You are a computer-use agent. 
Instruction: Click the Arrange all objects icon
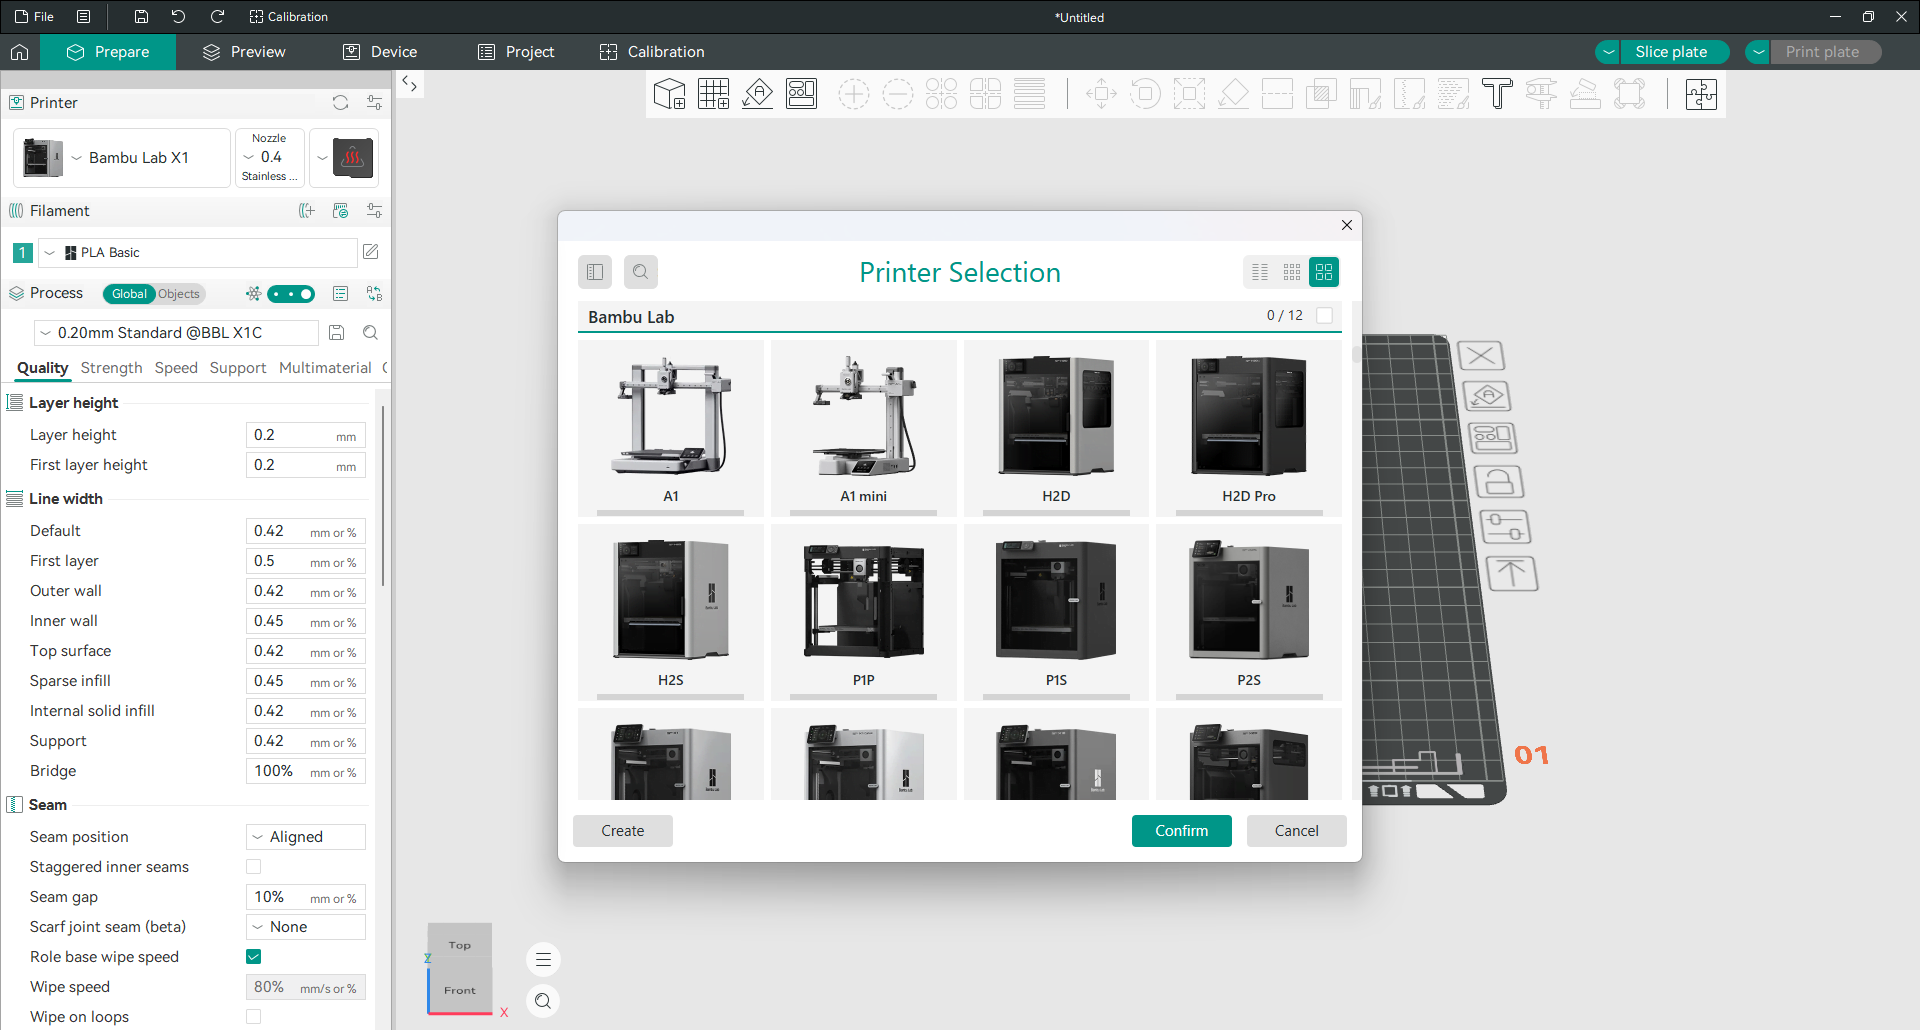point(801,94)
